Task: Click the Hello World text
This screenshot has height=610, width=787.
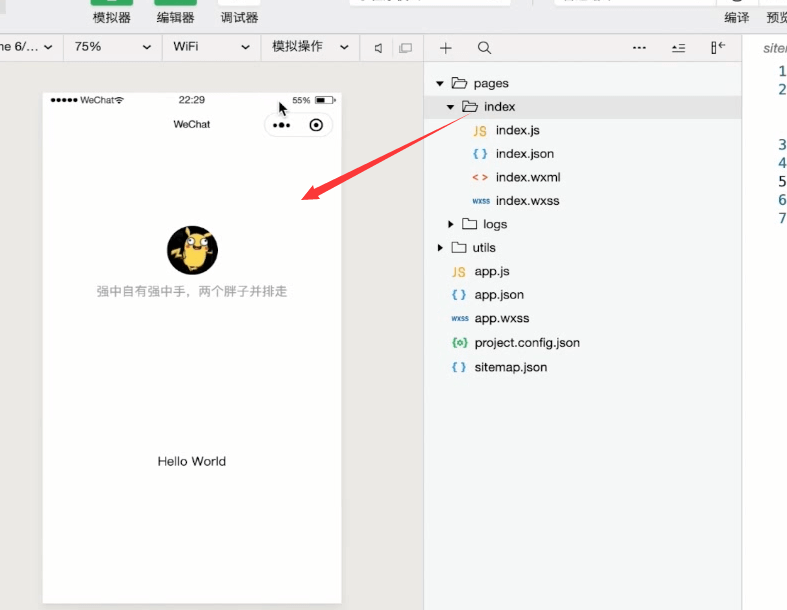Action: click(x=192, y=461)
